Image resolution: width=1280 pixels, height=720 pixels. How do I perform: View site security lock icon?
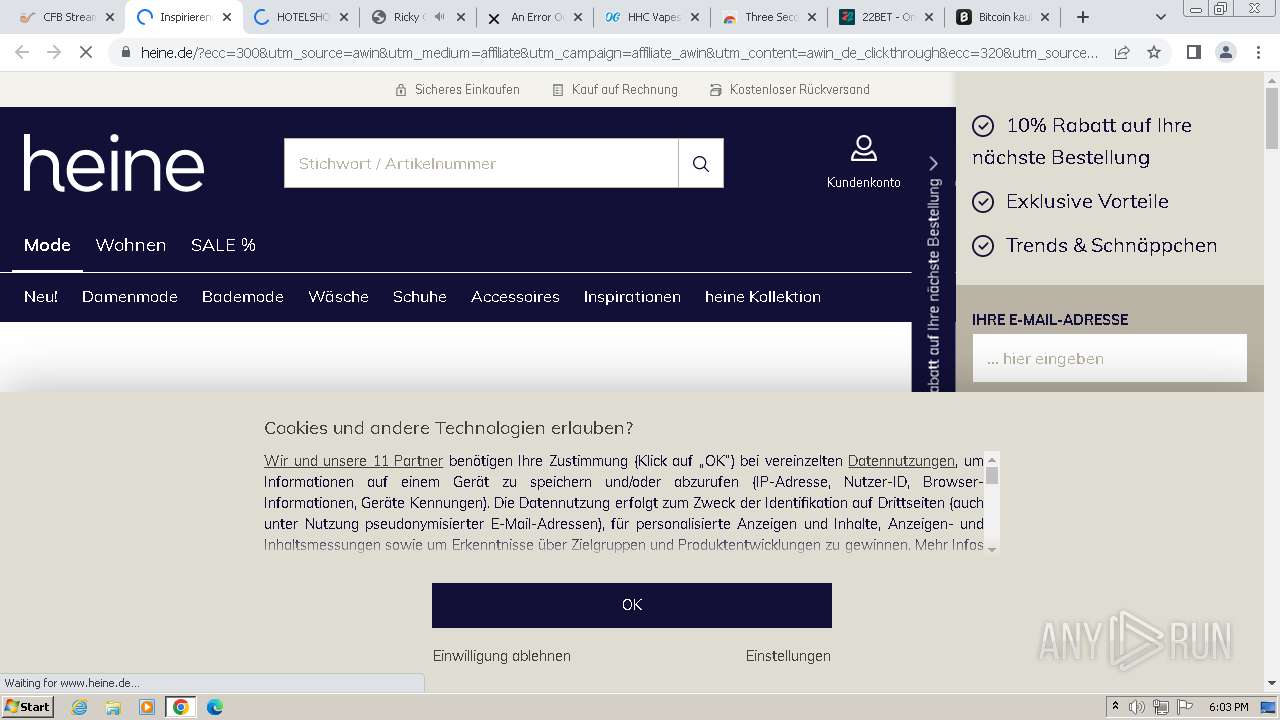click(x=126, y=52)
